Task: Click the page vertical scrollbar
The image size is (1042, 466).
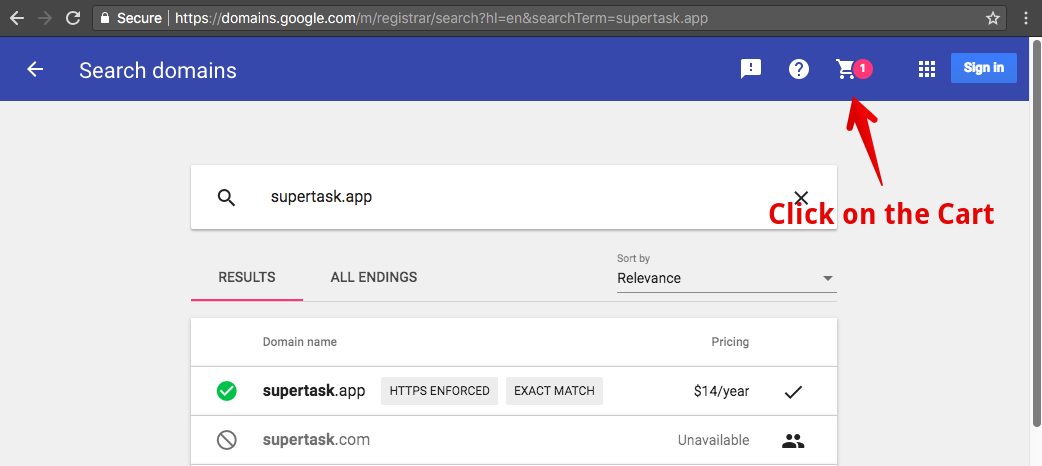Action: point(1036,233)
